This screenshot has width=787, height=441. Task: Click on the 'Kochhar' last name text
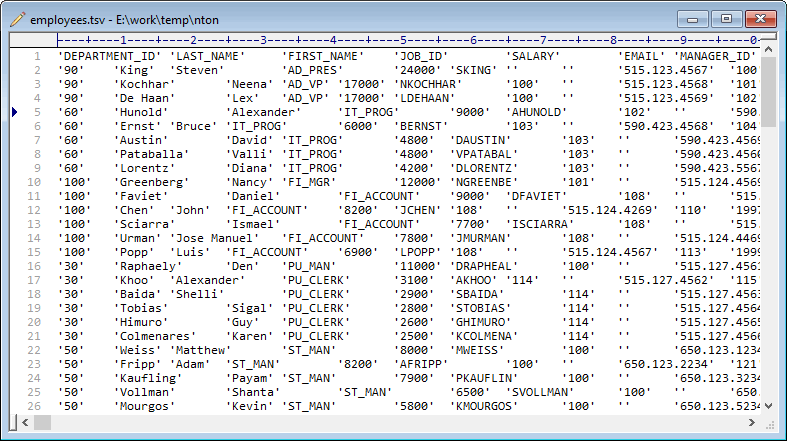147,85
